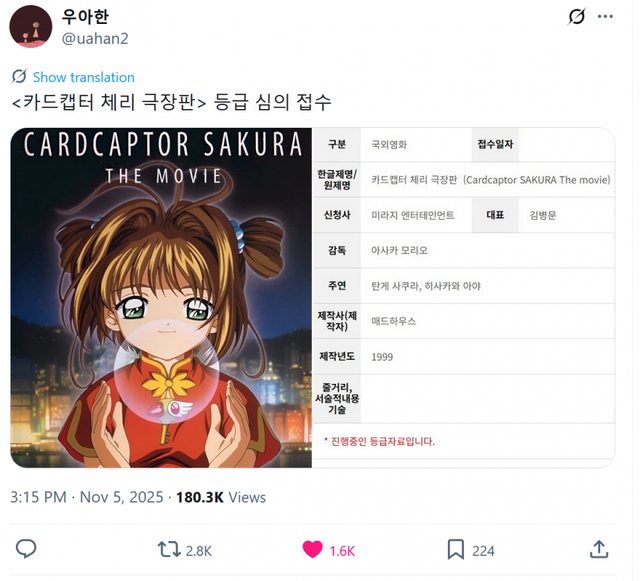The height and width of the screenshot is (581, 640).
Task: Open the reply comment icon
Action: pos(26,549)
